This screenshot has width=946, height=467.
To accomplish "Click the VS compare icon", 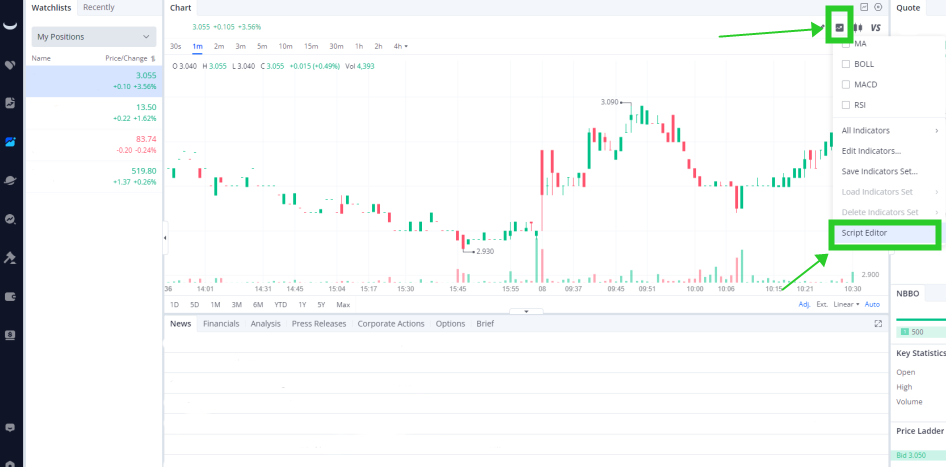I will click(x=876, y=27).
